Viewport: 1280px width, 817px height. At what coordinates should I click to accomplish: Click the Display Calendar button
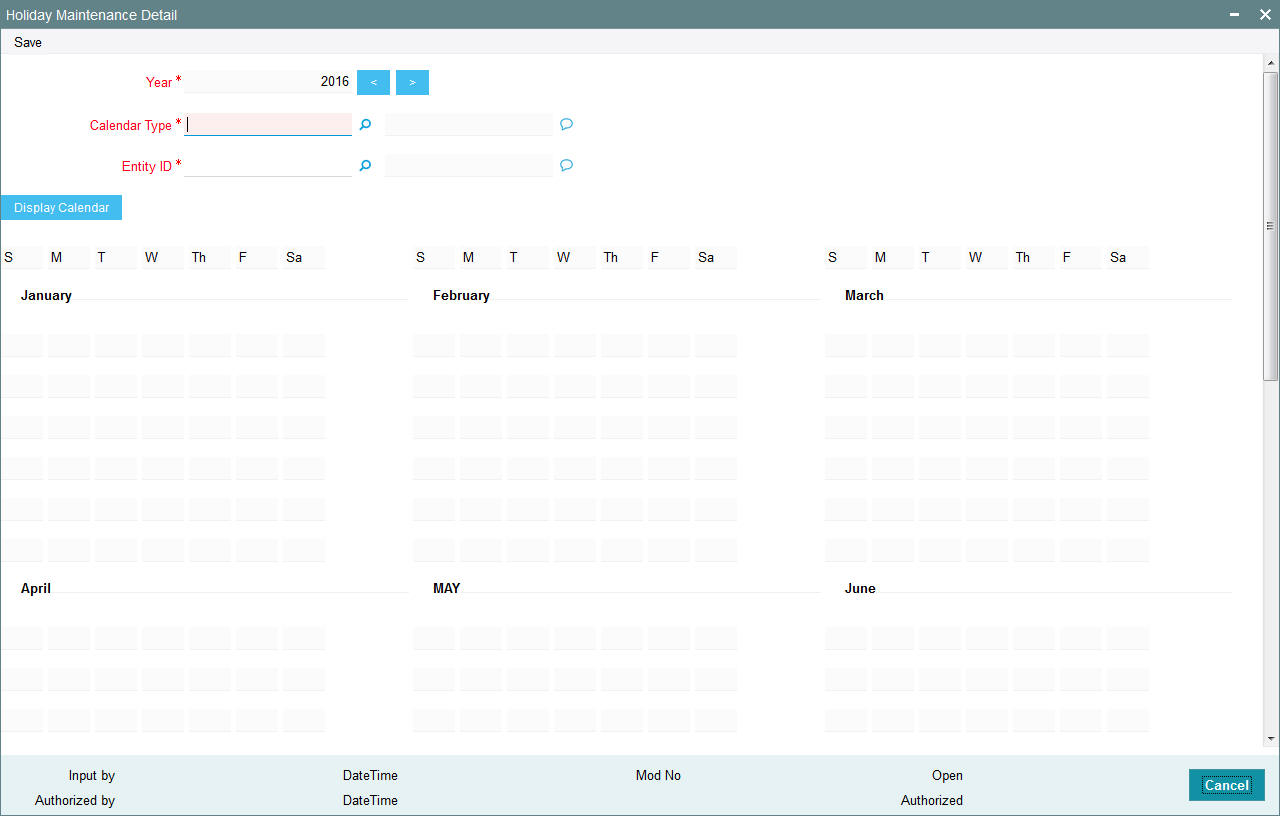(x=61, y=207)
